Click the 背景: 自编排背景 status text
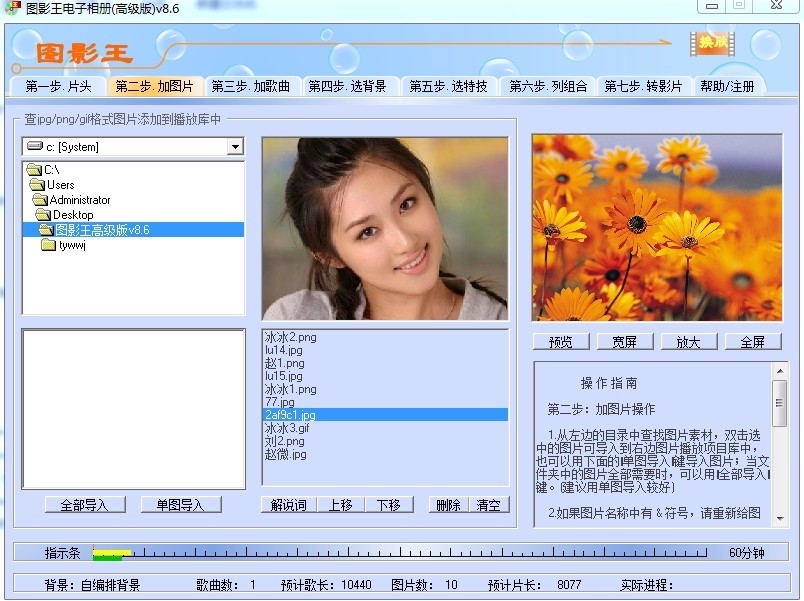The width and height of the screenshot is (804, 601). [x=92, y=585]
